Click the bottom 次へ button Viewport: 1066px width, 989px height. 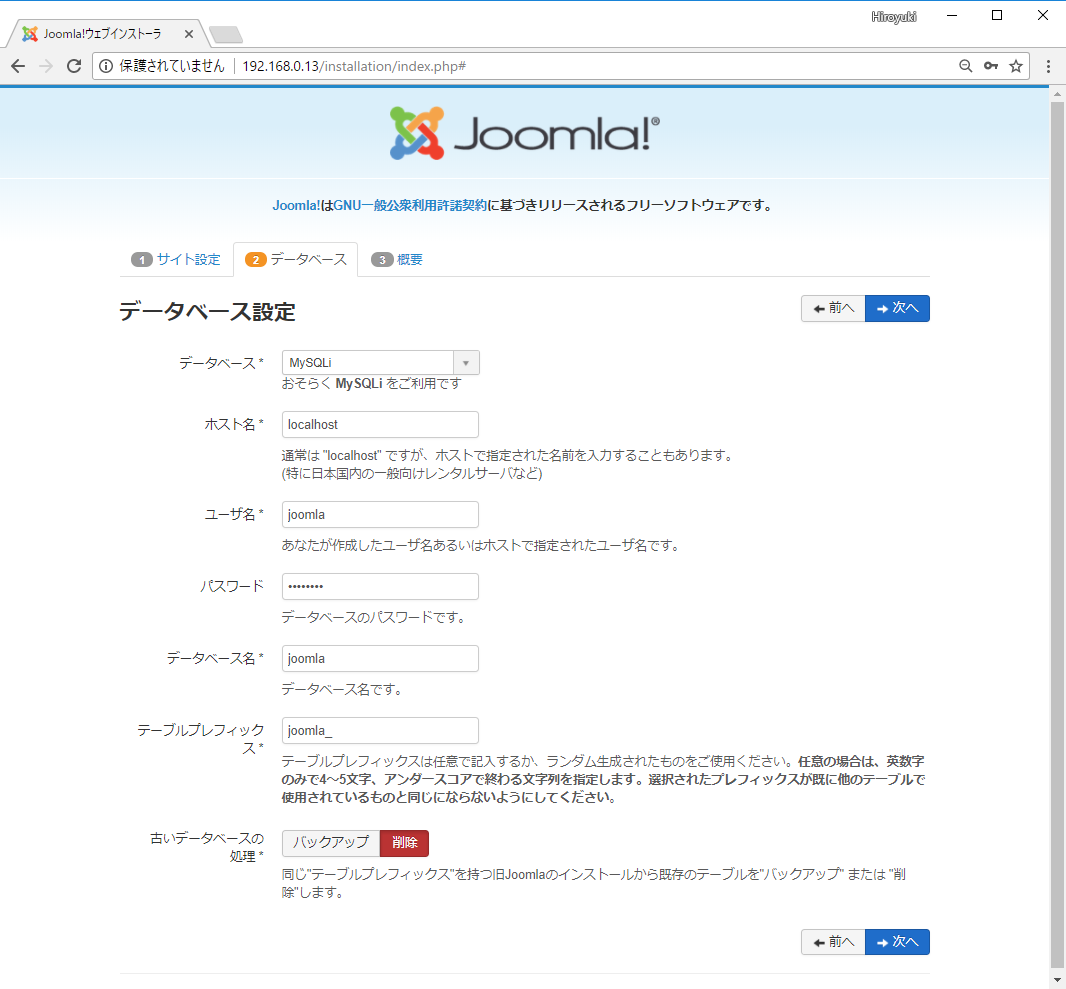point(897,942)
